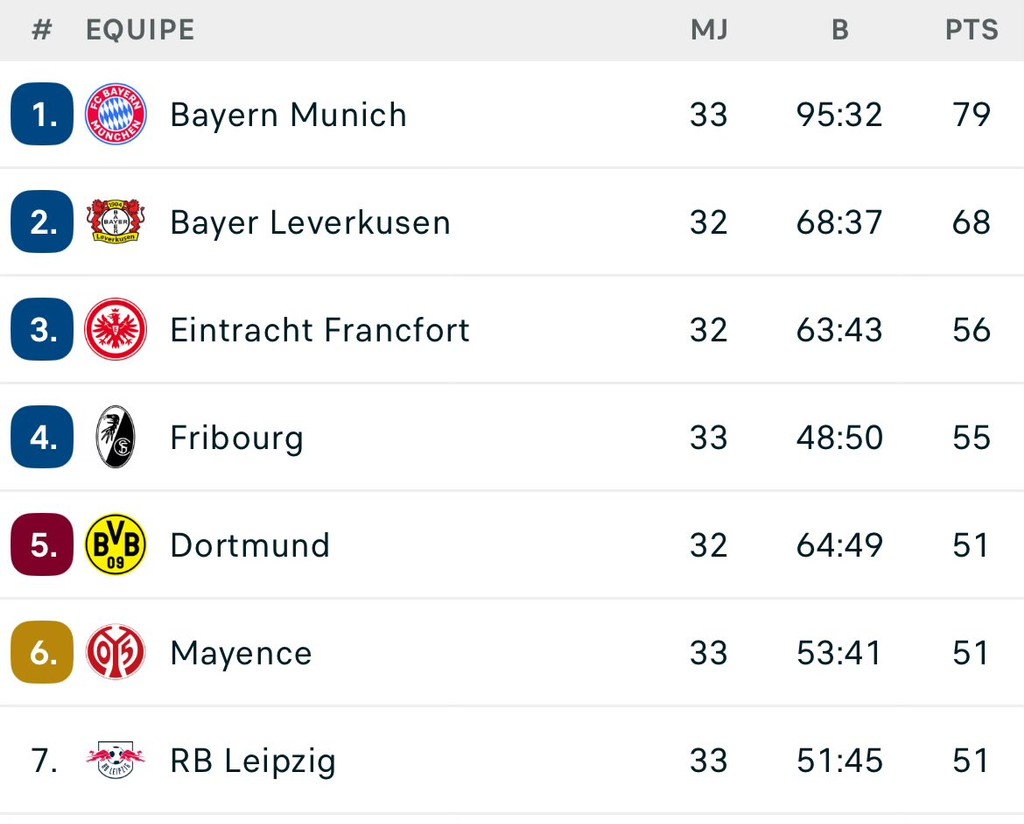Click the blue rank 1 badge

pyautogui.click(x=42, y=114)
